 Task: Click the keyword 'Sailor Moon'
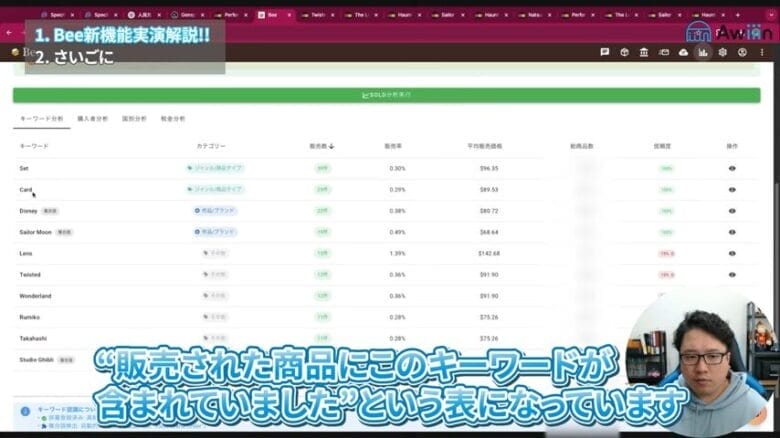[35, 232]
